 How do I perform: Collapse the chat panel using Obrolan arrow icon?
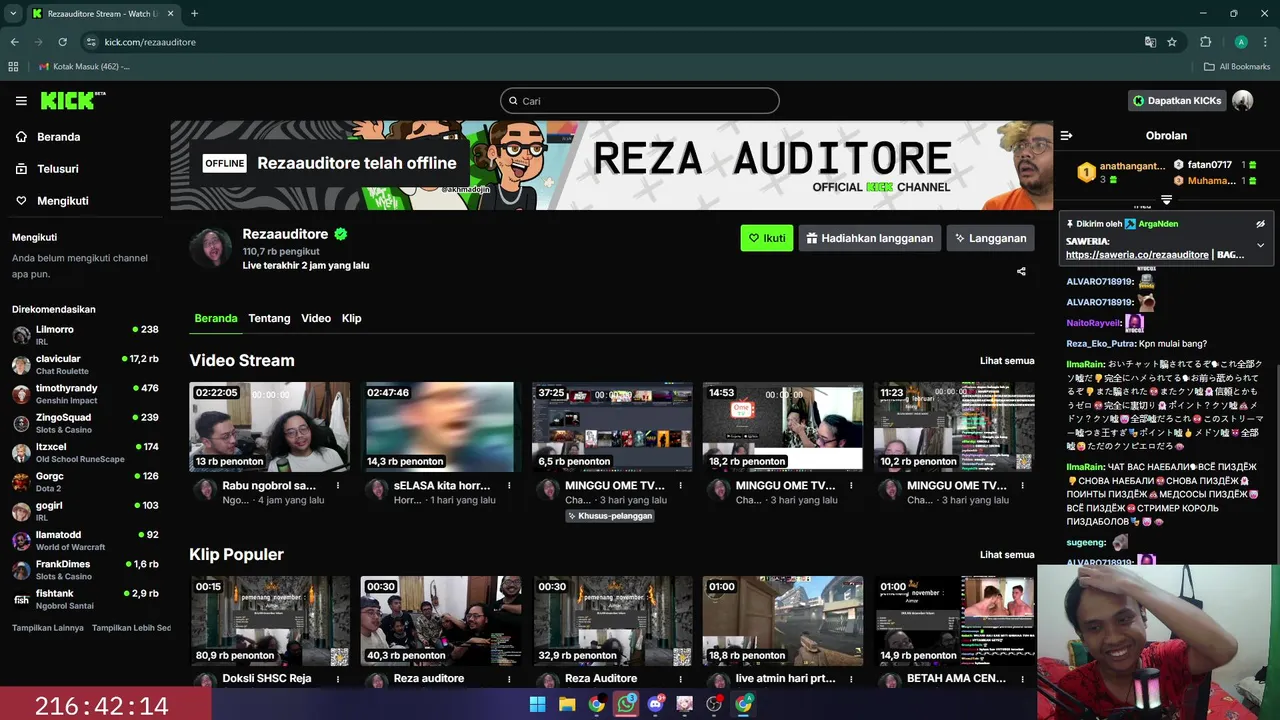(1066, 135)
